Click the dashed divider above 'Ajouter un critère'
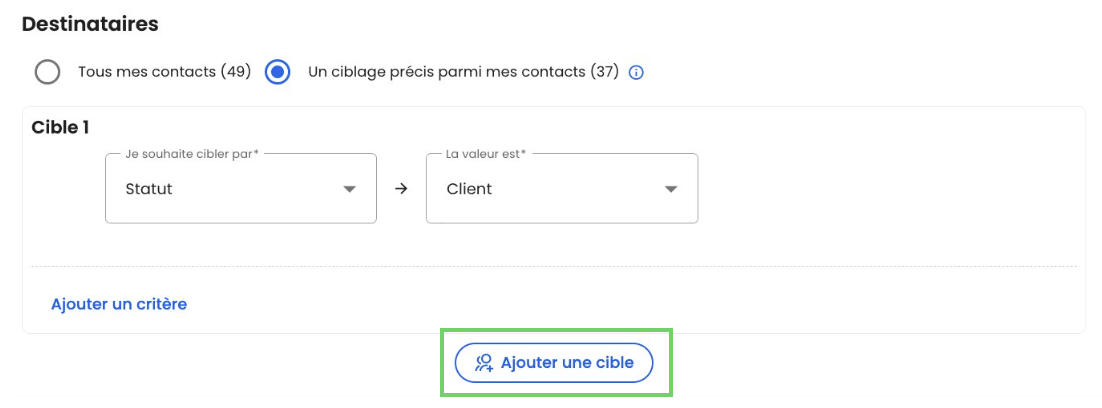This screenshot has height=408, width=1102. (x=553, y=267)
